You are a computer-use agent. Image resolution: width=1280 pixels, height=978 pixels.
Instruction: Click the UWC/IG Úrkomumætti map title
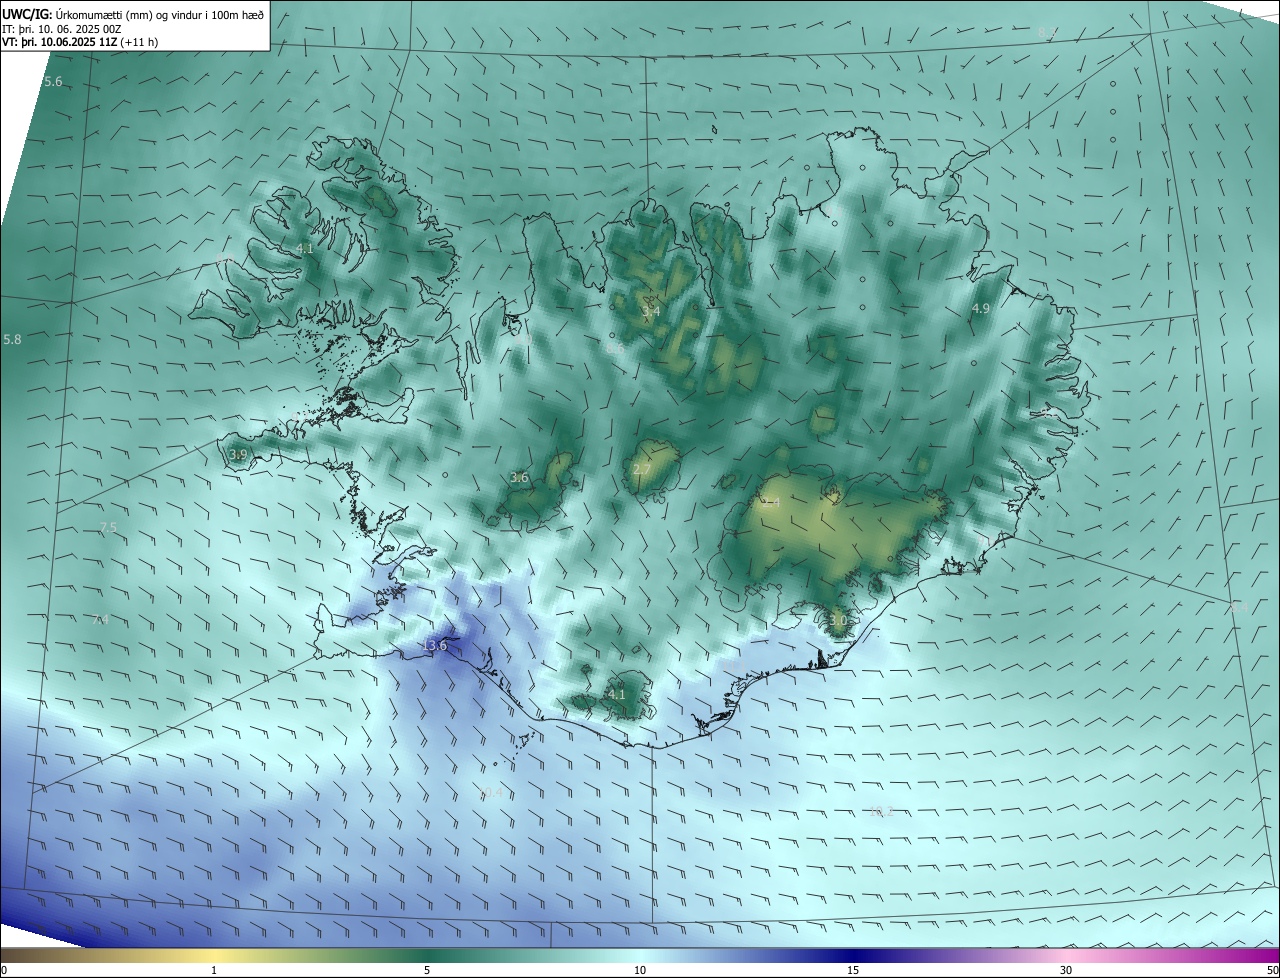pyautogui.click(x=133, y=13)
